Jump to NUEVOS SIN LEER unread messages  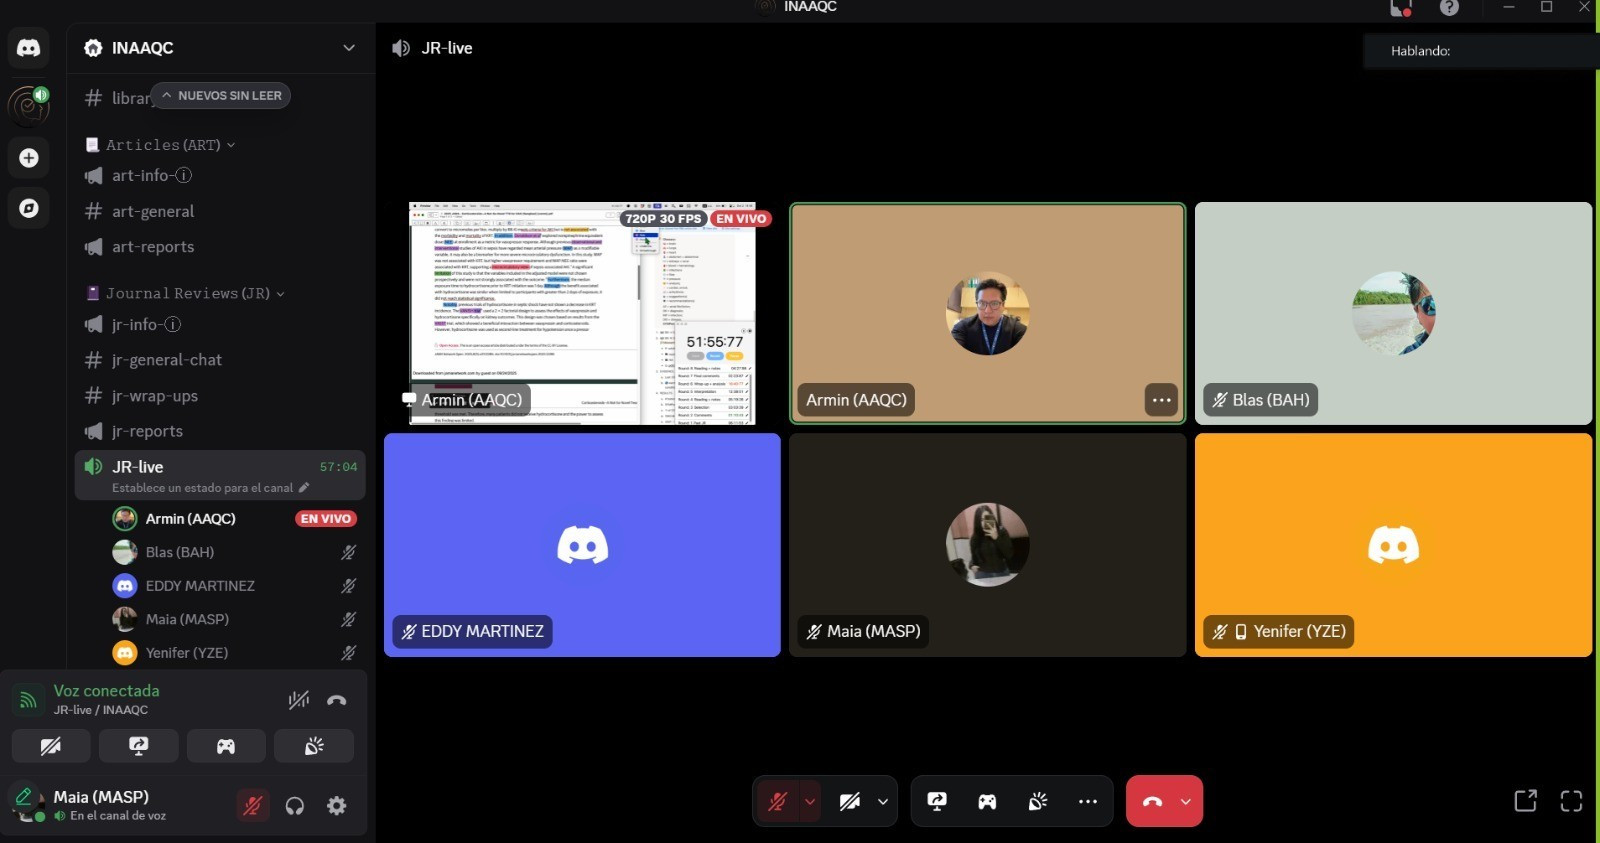tap(221, 96)
